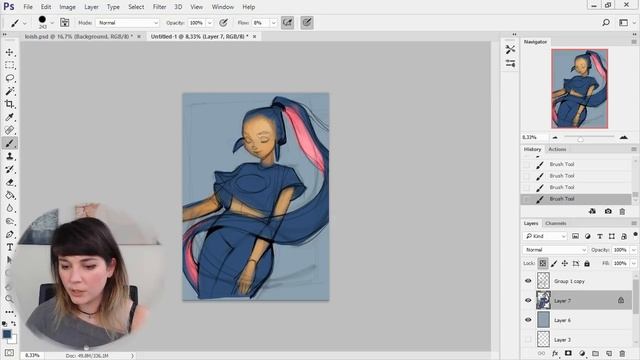640x360 pixels.
Task: Open the Brush Settings panel icon in options bar
Action: (x=64, y=22)
